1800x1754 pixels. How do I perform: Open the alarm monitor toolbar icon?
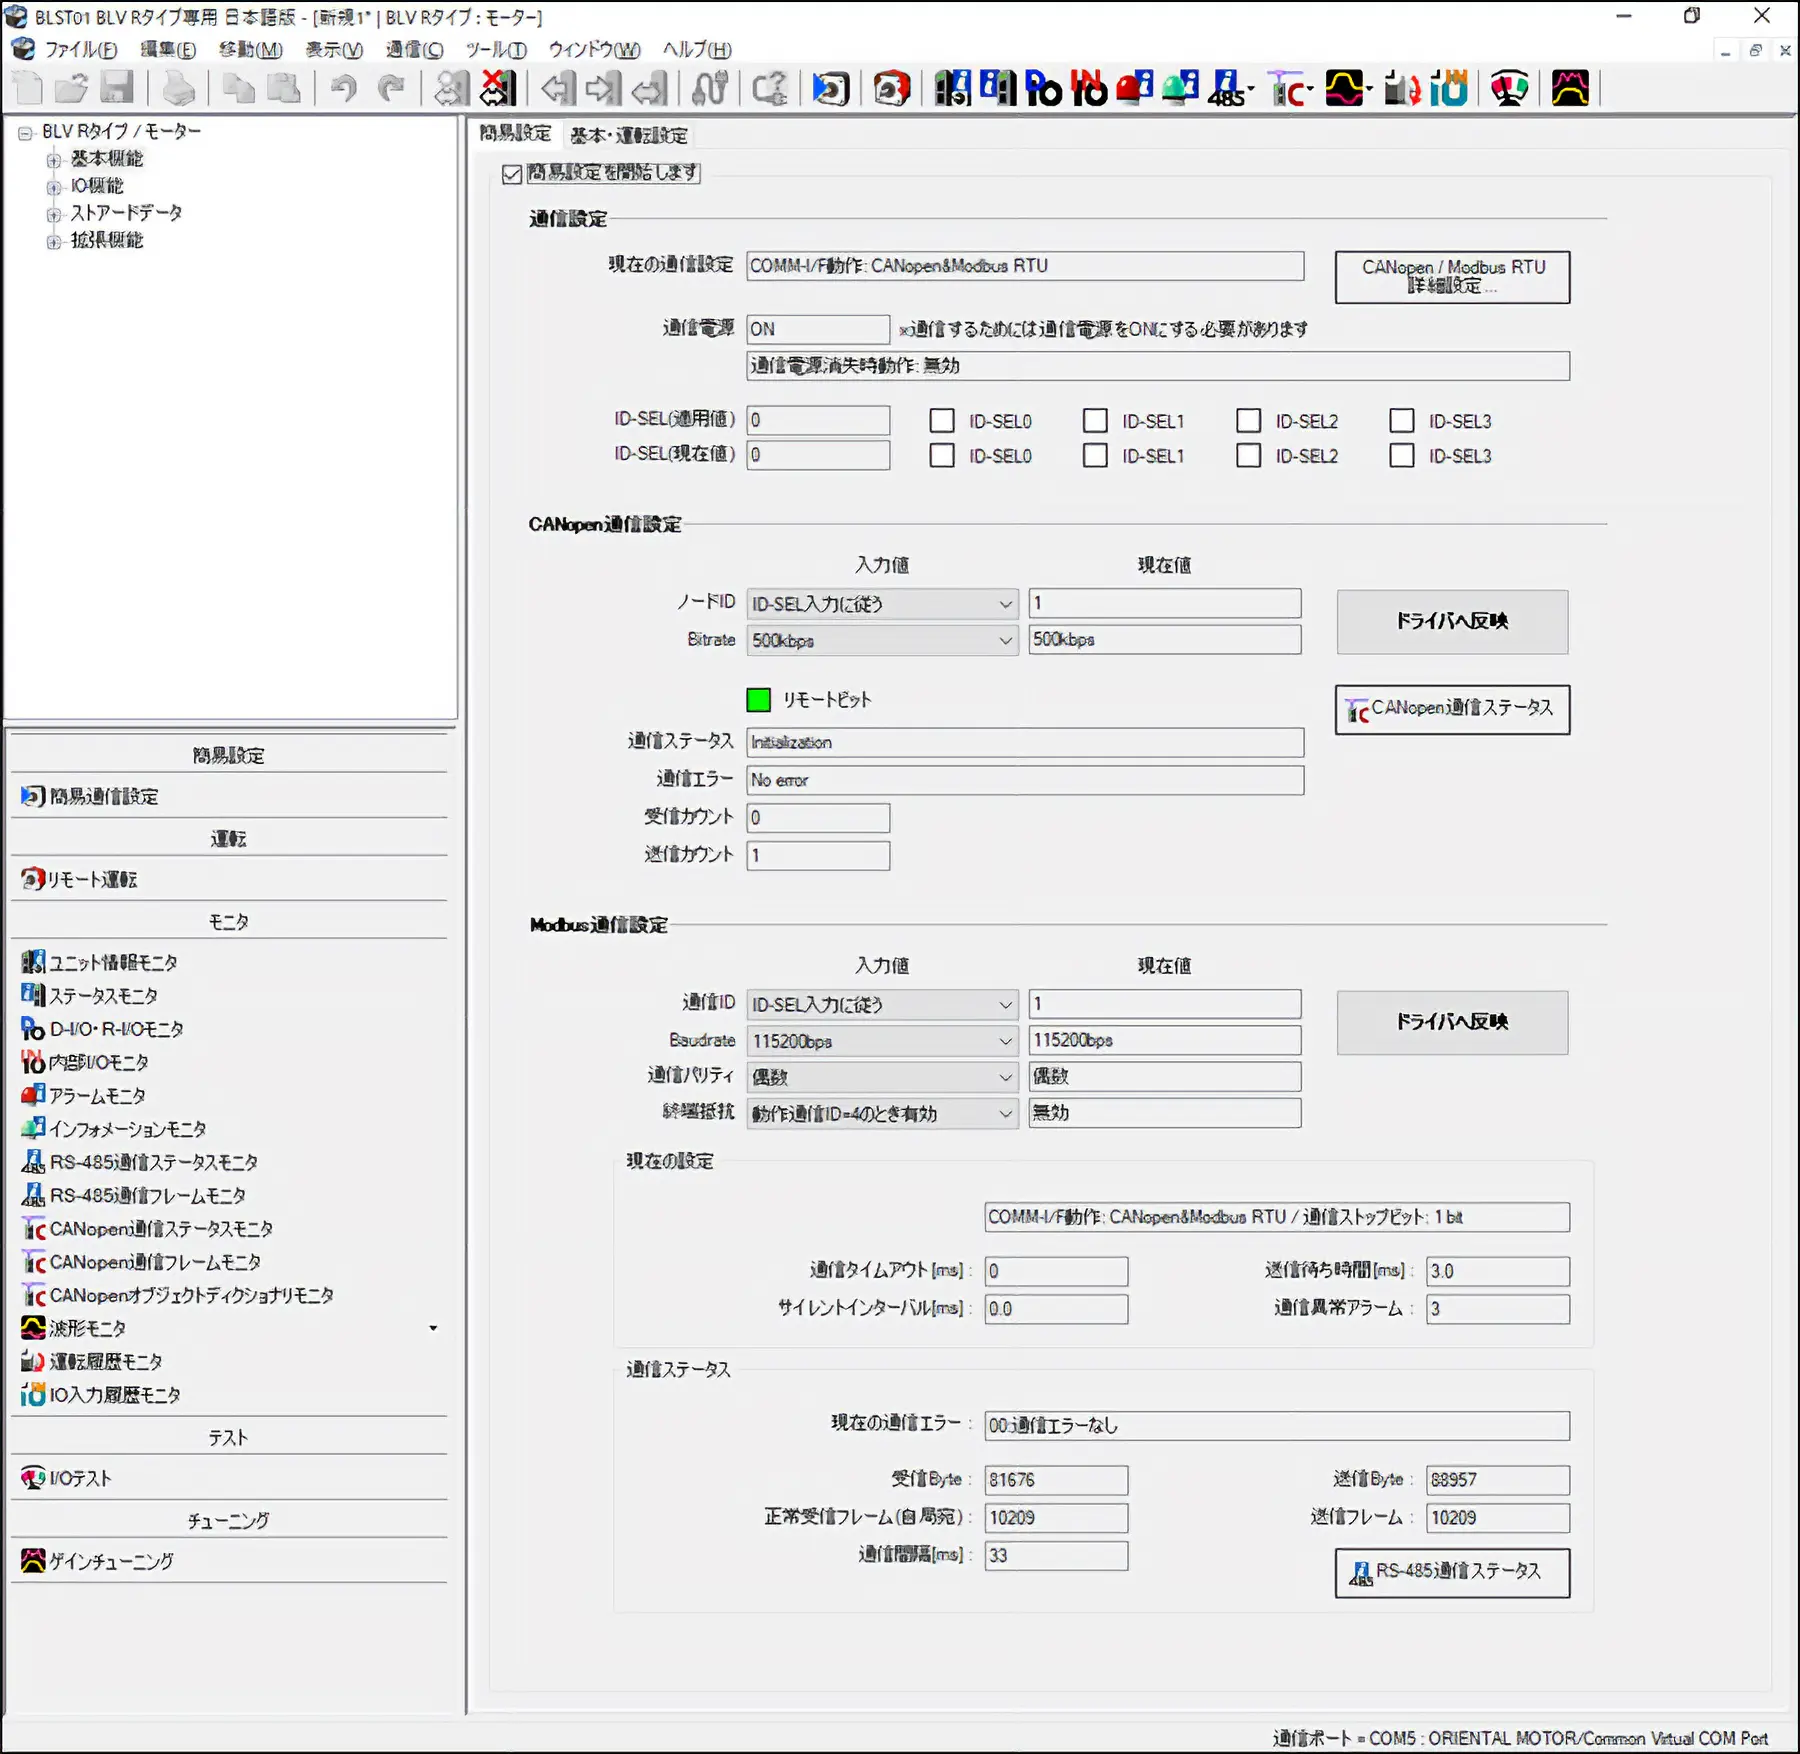click(1134, 89)
